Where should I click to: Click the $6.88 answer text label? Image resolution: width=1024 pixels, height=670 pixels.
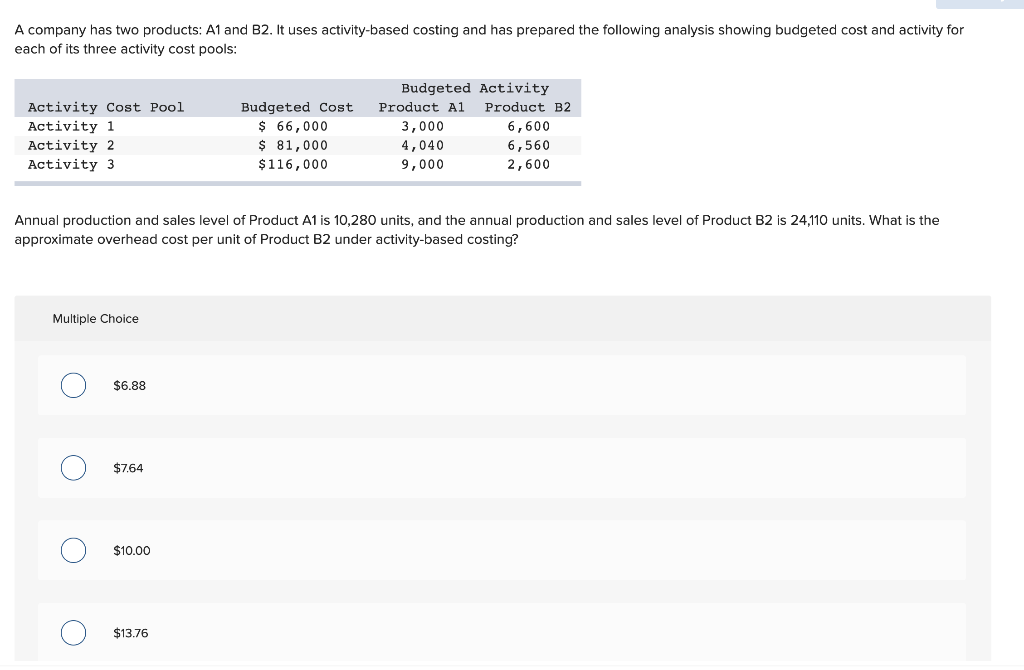coord(131,385)
